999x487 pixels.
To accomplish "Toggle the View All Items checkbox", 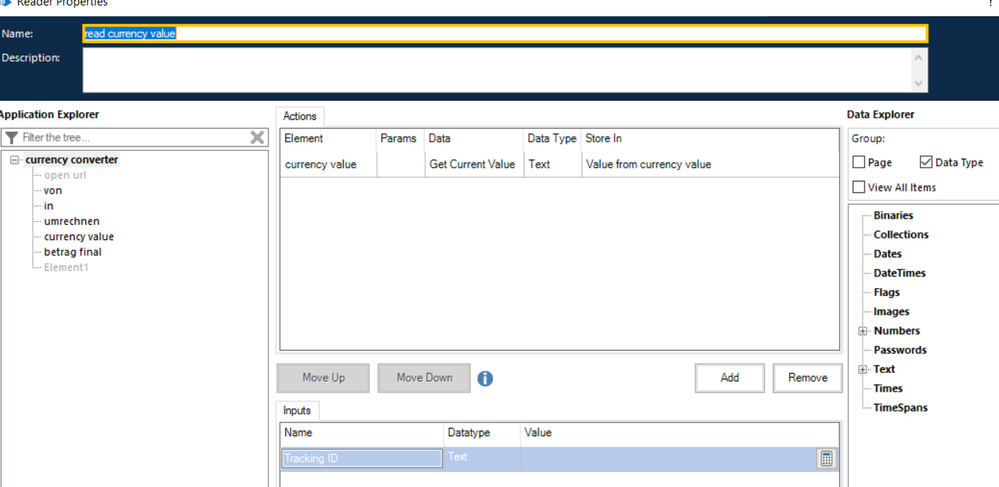I will pyautogui.click(x=859, y=187).
